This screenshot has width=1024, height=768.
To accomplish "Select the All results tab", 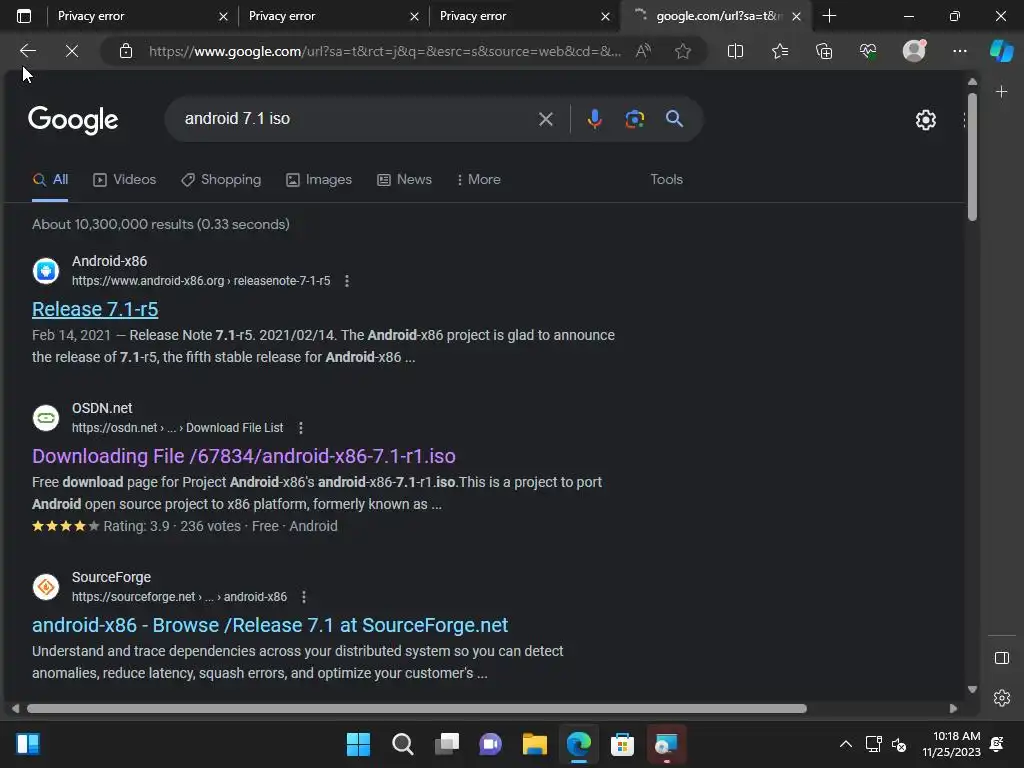I will tap(50, 180).
